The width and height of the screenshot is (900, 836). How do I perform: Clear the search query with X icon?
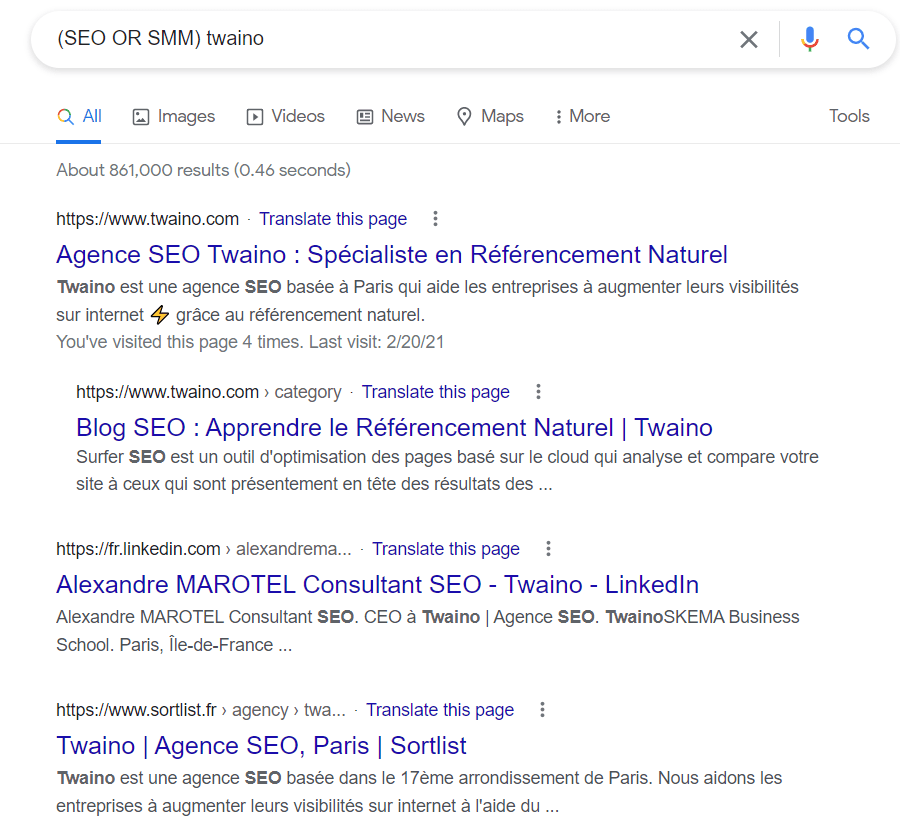coord(748,39)
